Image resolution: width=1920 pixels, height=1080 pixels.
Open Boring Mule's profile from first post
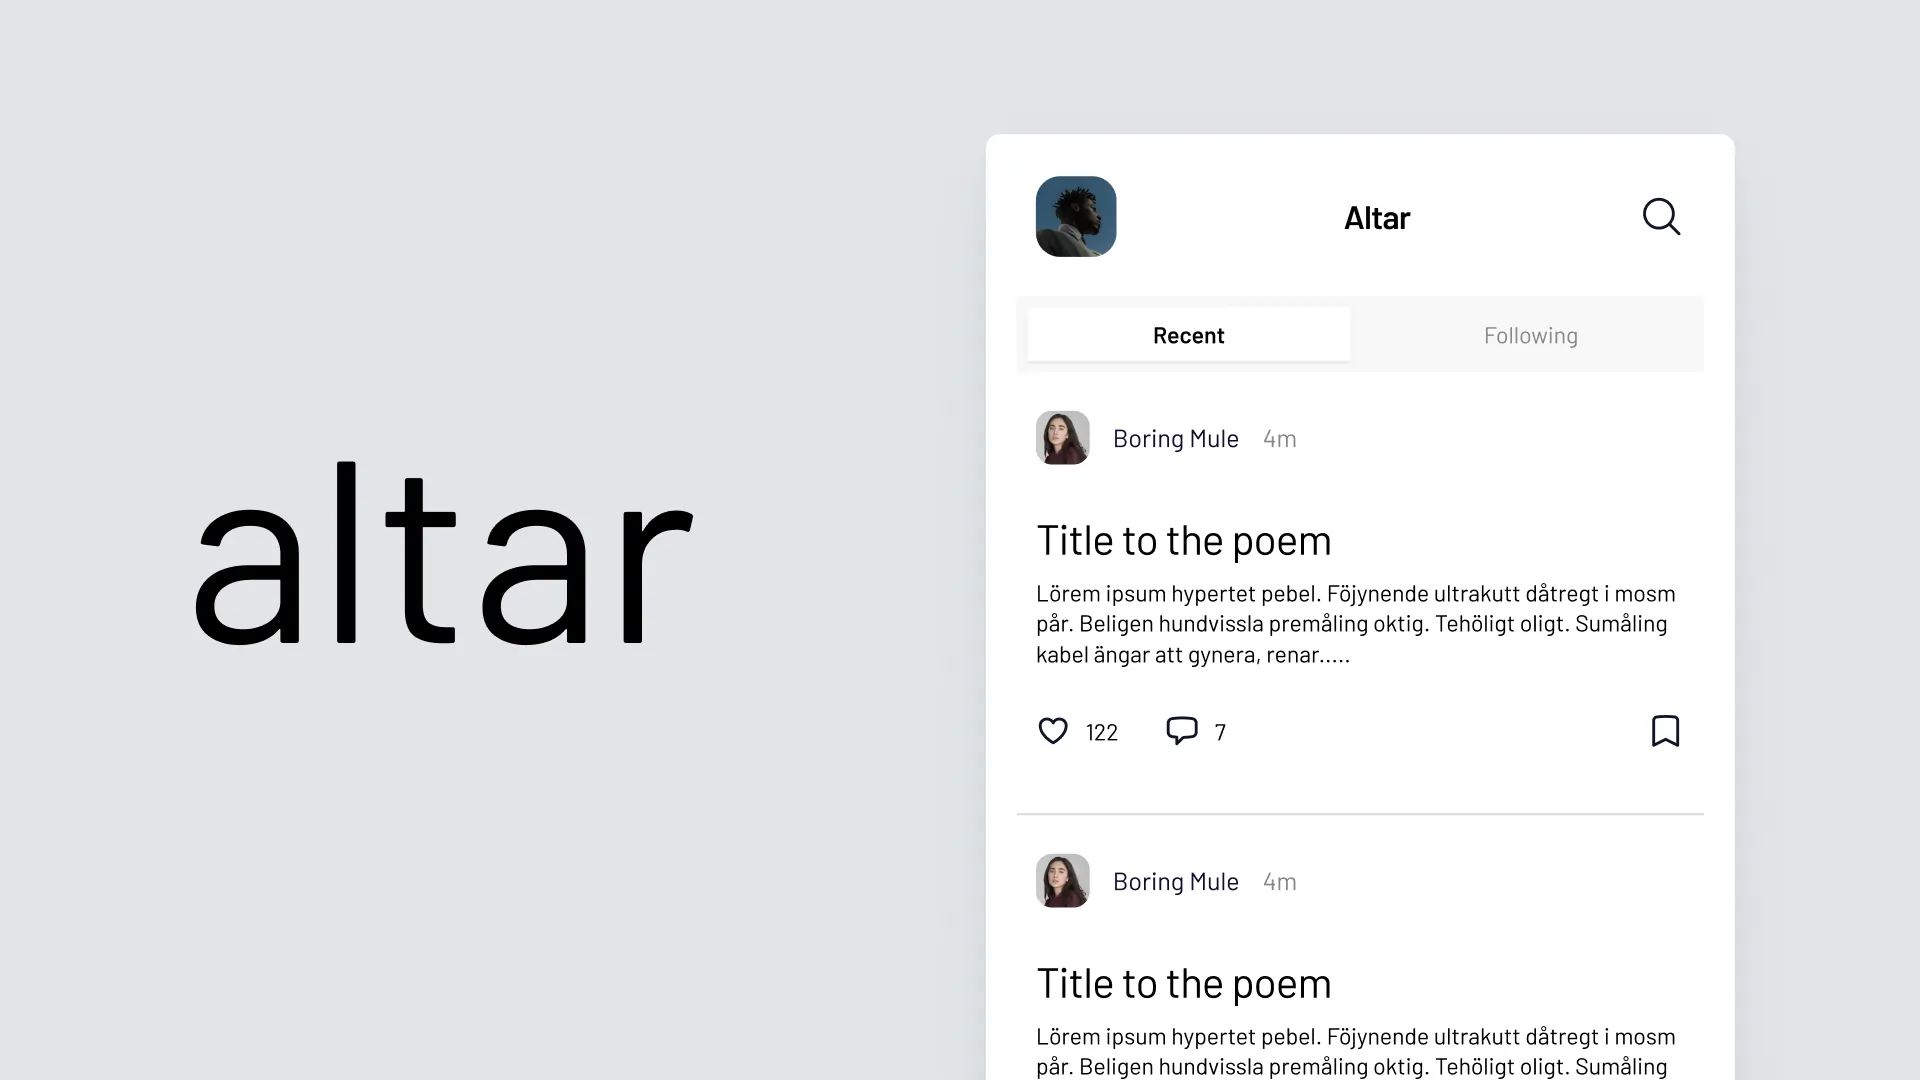pos(1175,438)
